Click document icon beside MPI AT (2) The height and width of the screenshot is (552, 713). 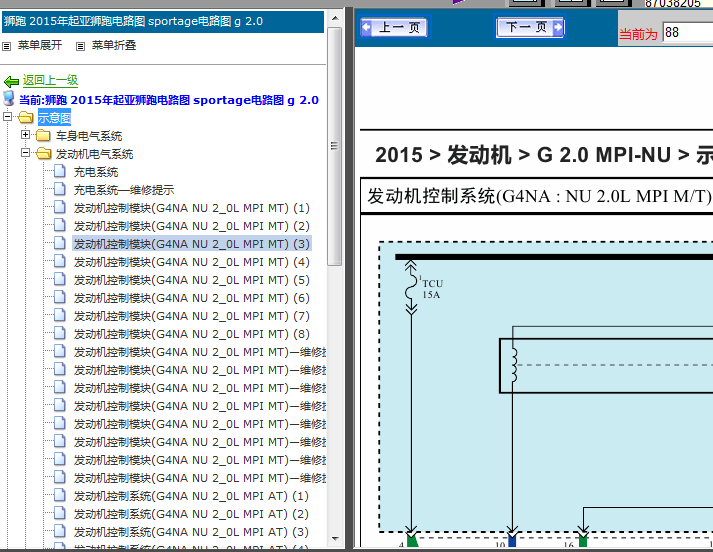coord(60,513)
